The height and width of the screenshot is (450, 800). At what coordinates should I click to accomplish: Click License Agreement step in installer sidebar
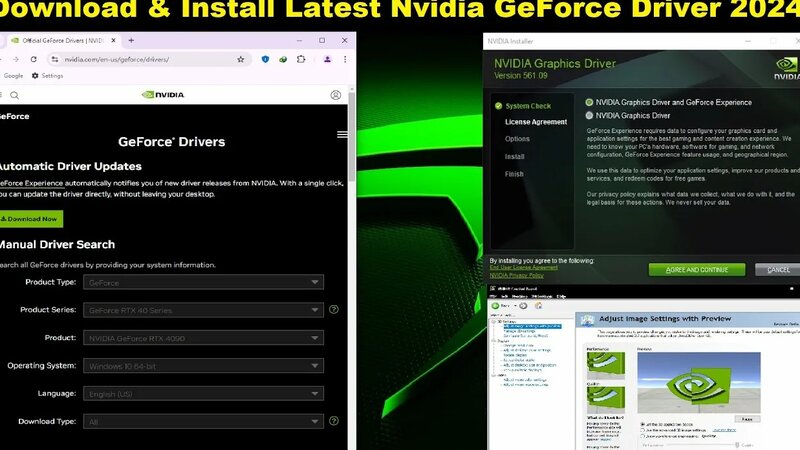click(536, 122)
